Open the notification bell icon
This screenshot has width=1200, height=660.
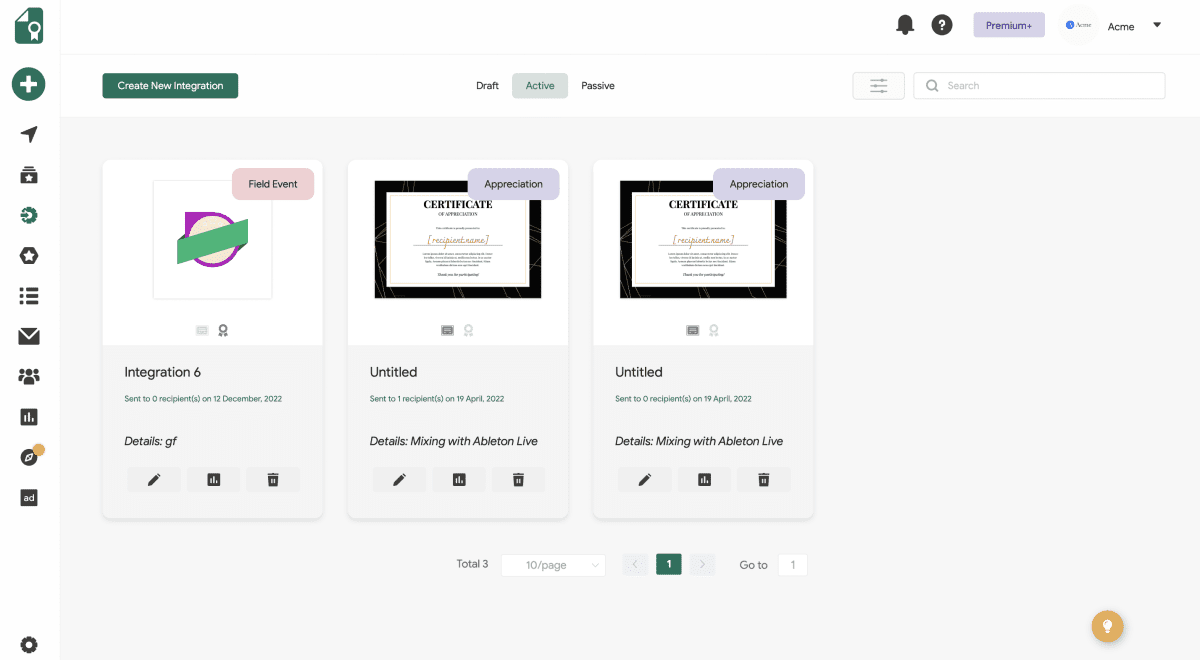905,25
